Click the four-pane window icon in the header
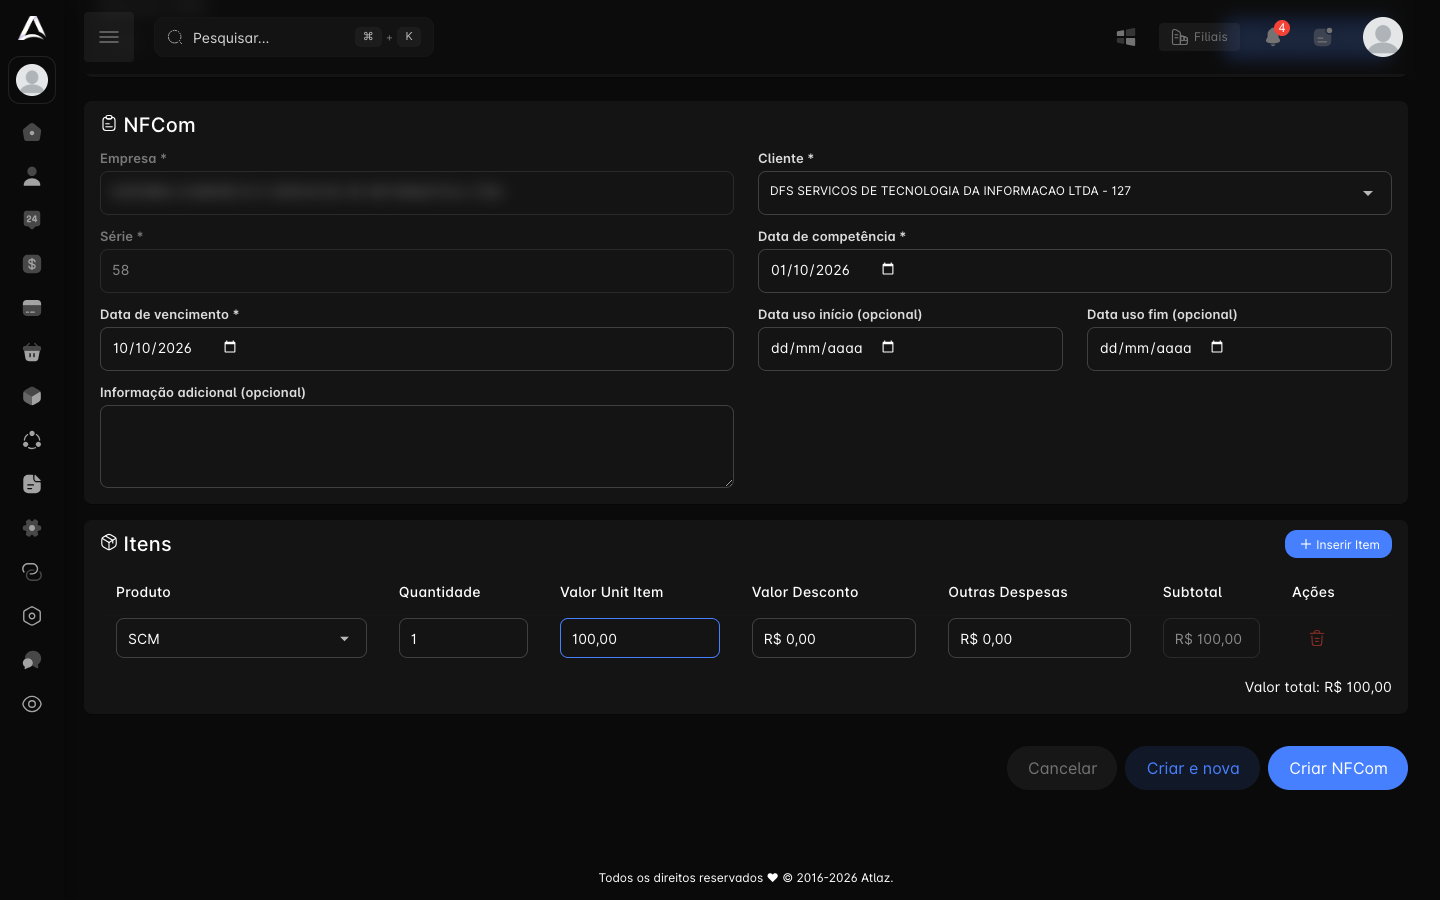 click(1126, 37)
